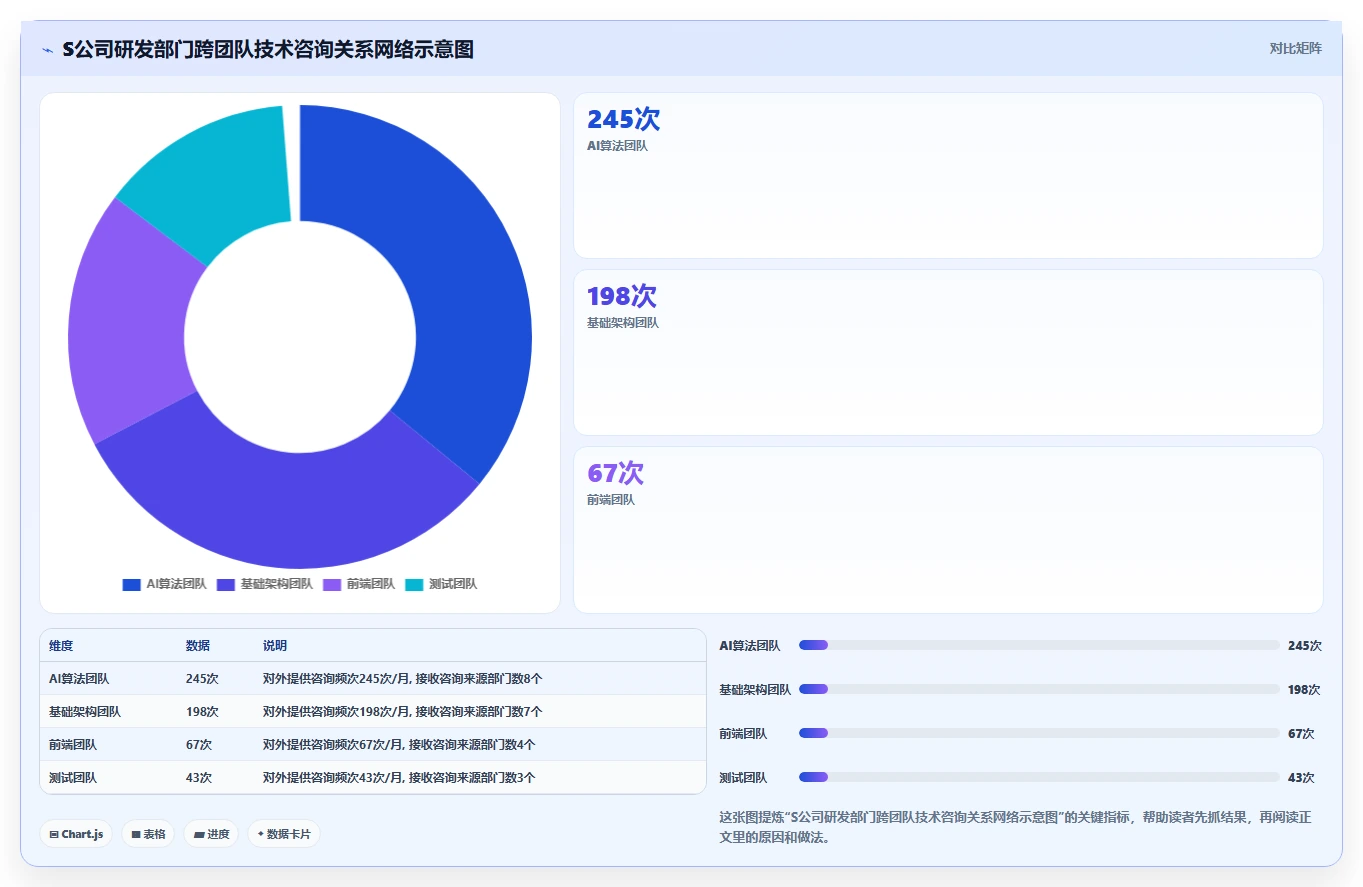Click the 基础架构团队 progress bar

pyautogui.click(x=1039, y=689)
